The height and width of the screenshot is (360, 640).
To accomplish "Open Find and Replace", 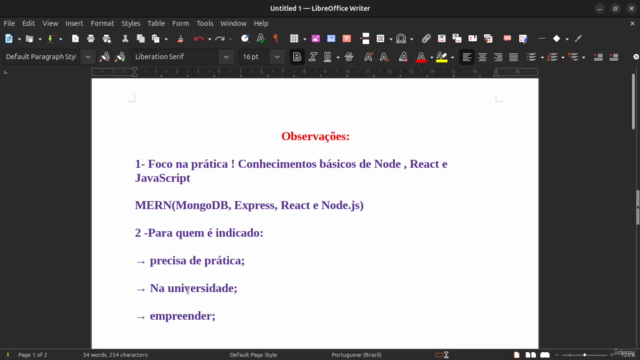I will click(x=245, y=39).
